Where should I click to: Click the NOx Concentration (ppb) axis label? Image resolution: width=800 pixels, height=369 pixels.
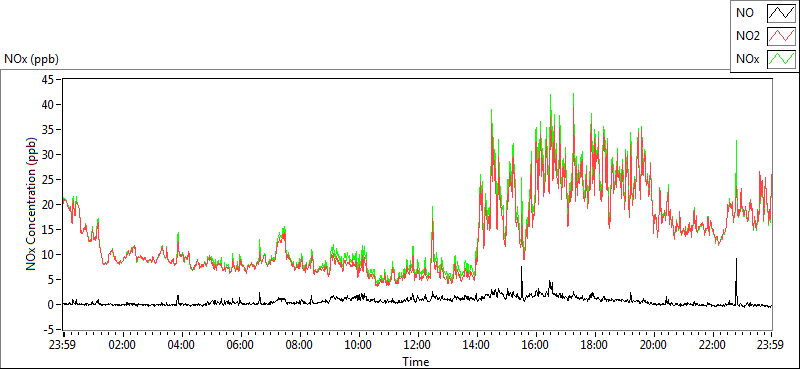(x=32, y=204)
